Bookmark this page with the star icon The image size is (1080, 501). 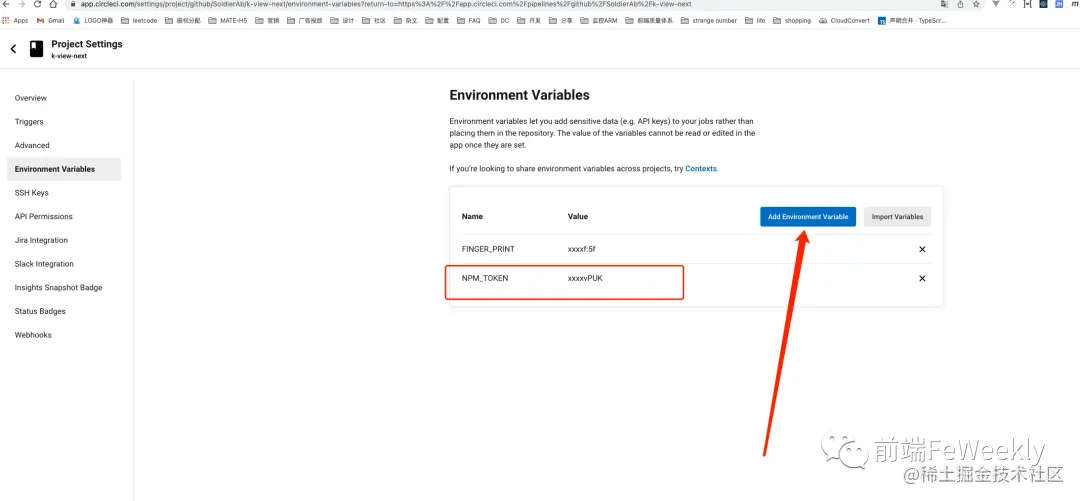(x=976, y=4)
